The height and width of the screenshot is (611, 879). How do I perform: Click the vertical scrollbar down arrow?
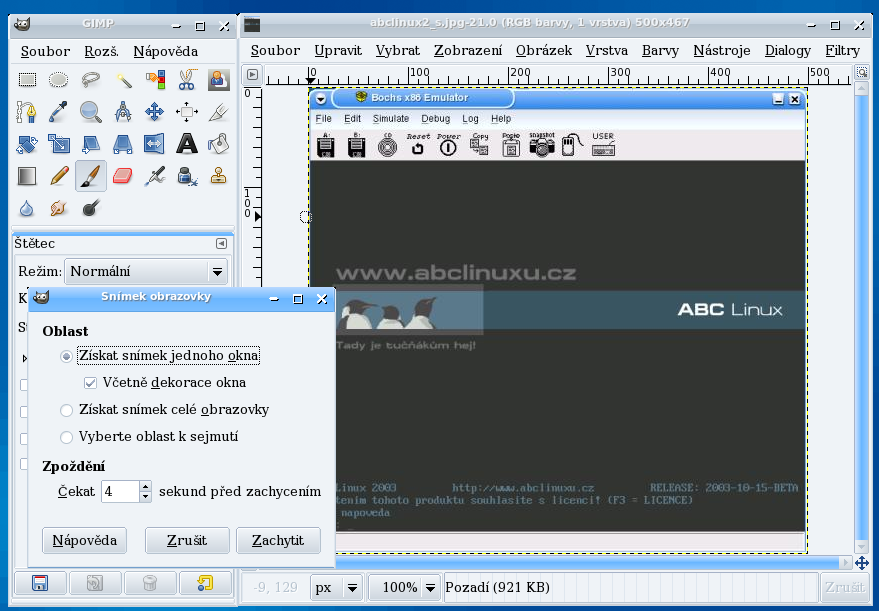(x=862, y=545)
